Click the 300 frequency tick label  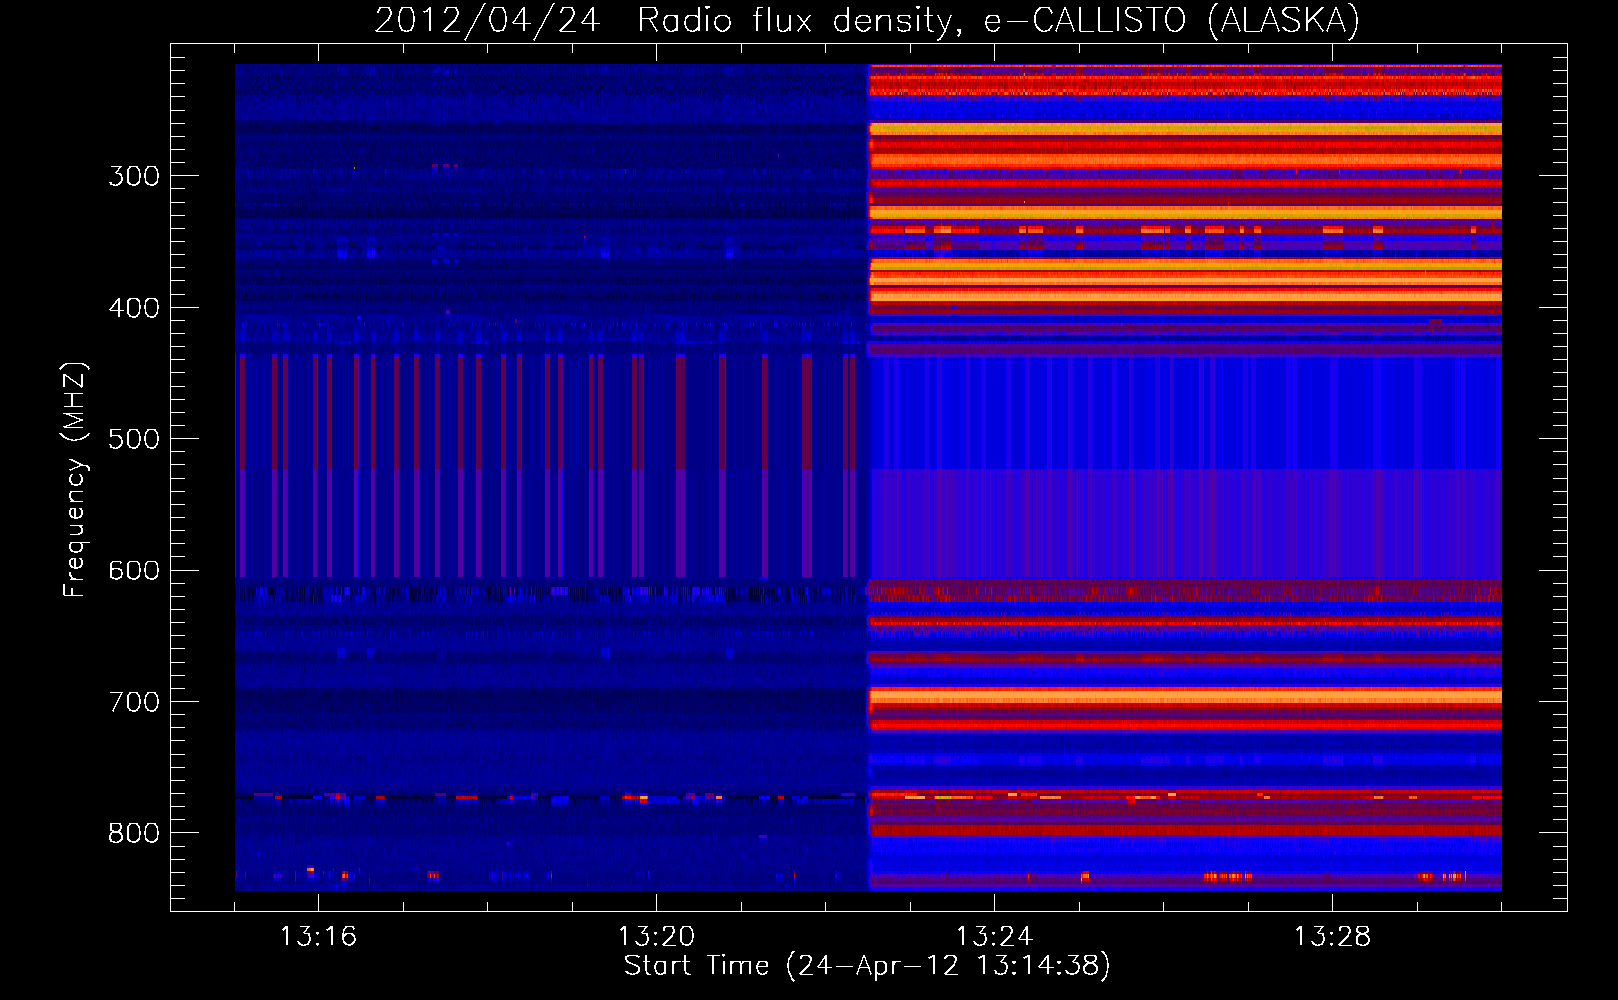point(134,176)
